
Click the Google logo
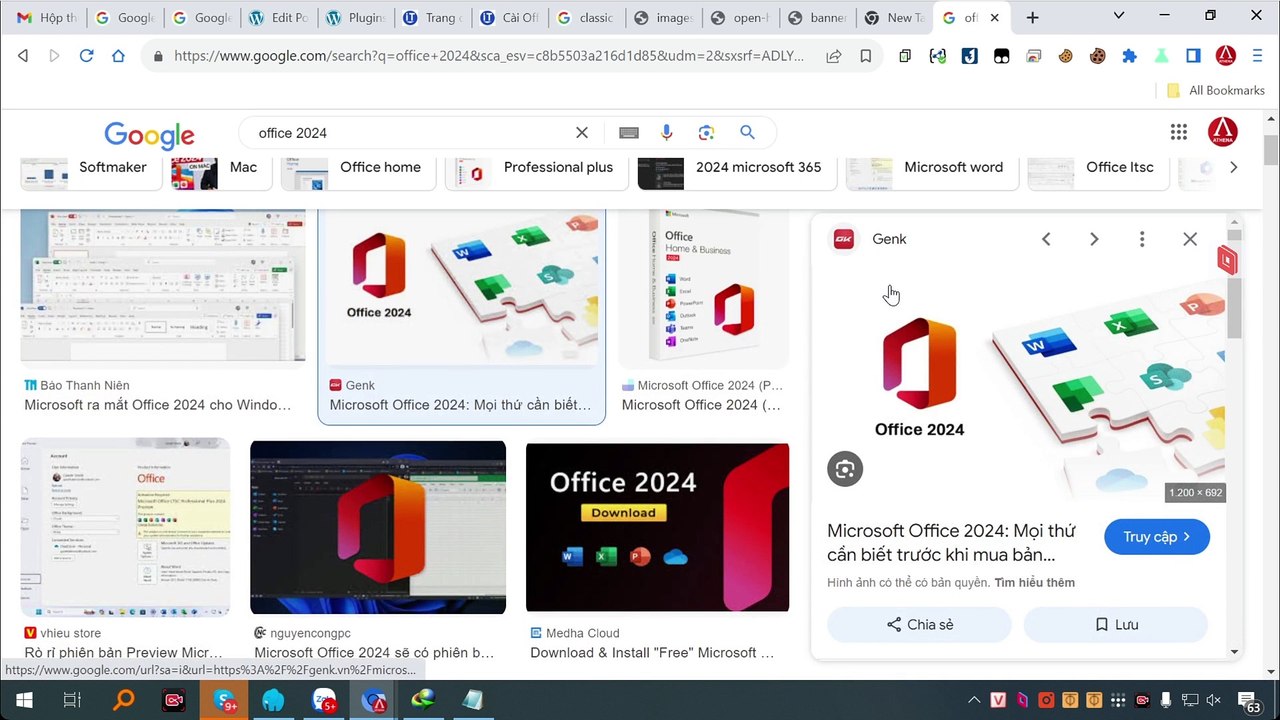point(149,135)
